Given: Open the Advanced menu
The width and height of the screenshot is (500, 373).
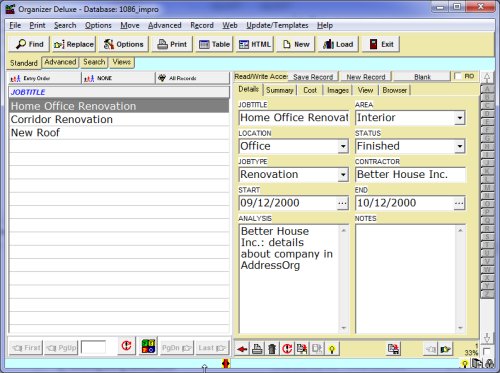Looking at the screenshot, I should tap(165, 25).
